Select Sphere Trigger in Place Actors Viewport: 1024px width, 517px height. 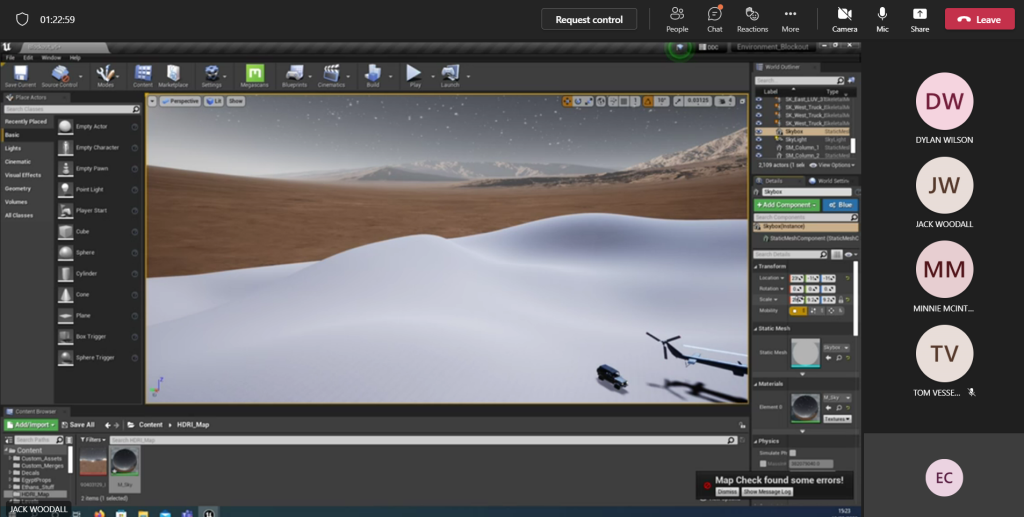[98, 358]
